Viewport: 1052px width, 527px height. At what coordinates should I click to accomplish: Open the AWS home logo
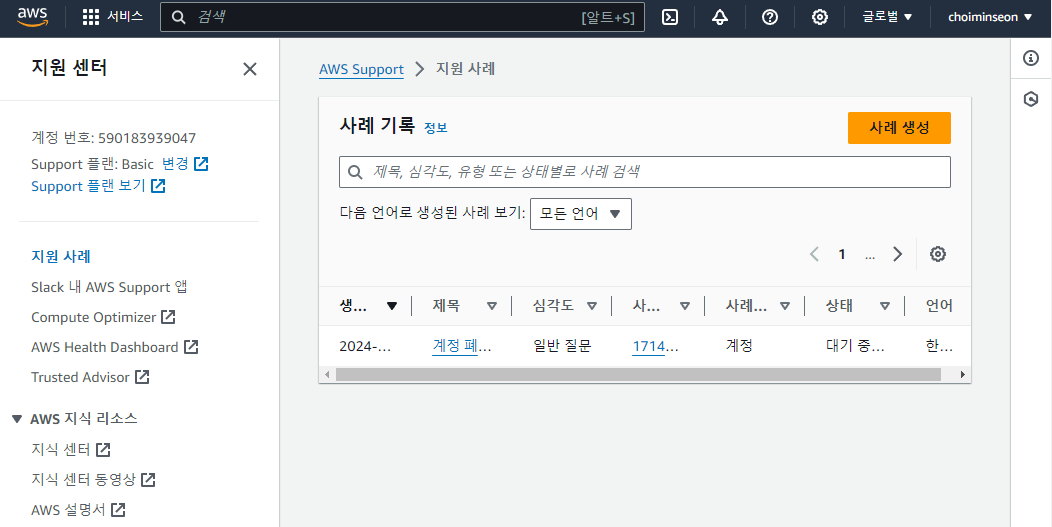click(x=32, y=17)
